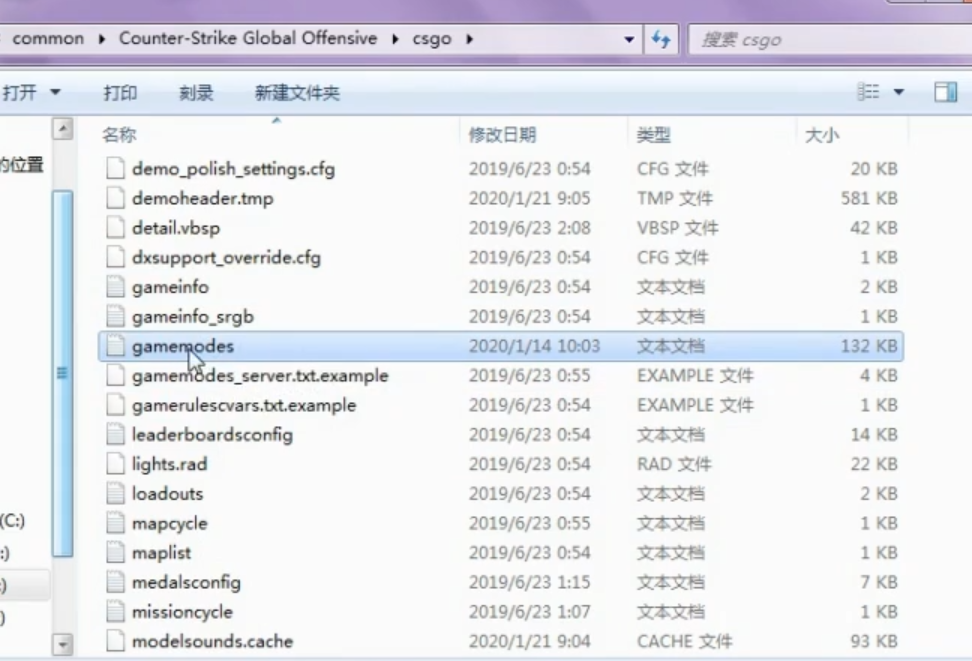This screenshot has width=972, height=661.
Task: Click the refresh icon beside address bar
Action: (x=661, y=40)
